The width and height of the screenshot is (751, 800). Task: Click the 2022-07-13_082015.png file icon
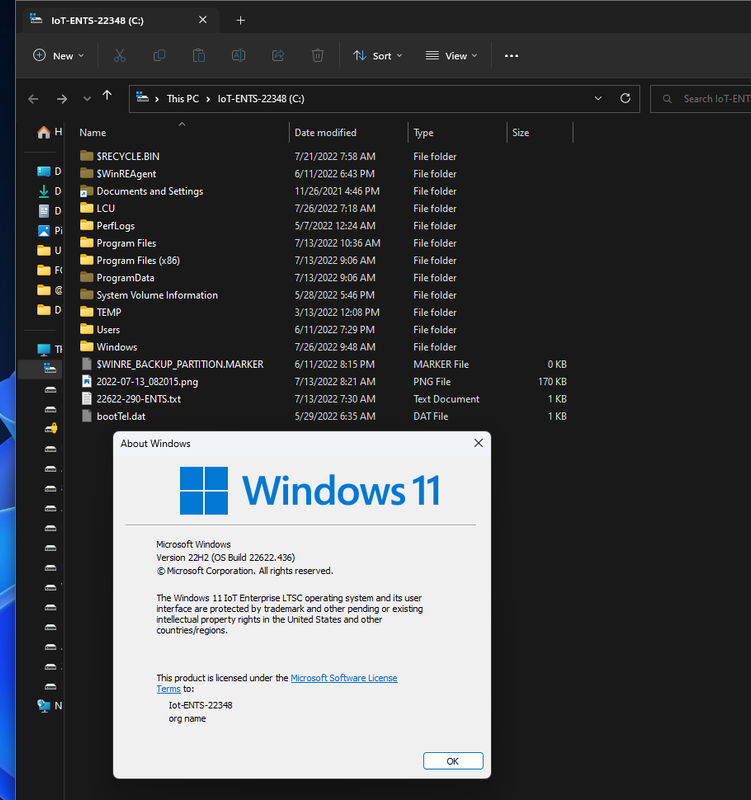click(x=87, y=382)
